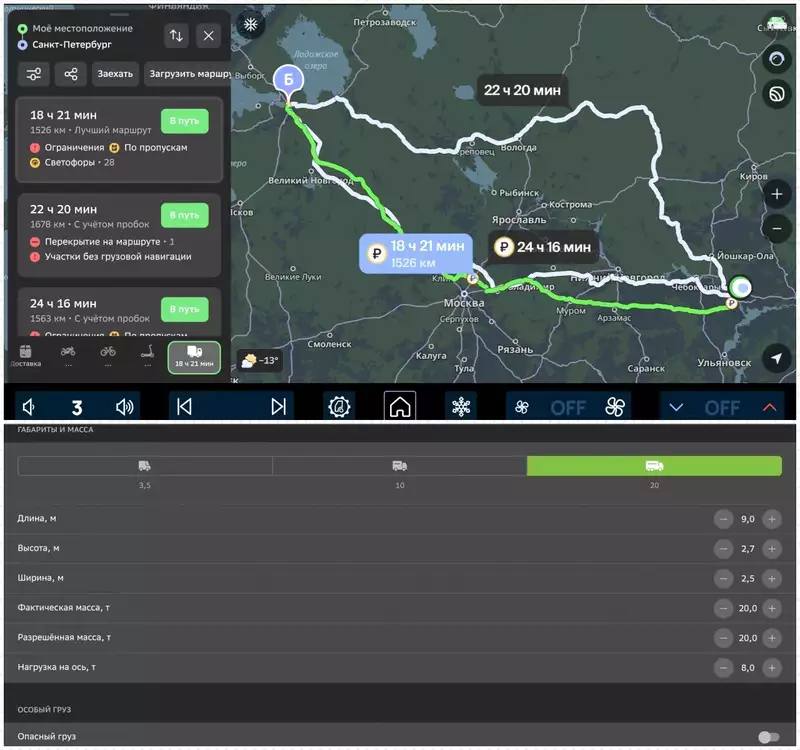Raise temperature with red up chevron
The width and height of the screenshot is (800, 750).
coord(770,408)
